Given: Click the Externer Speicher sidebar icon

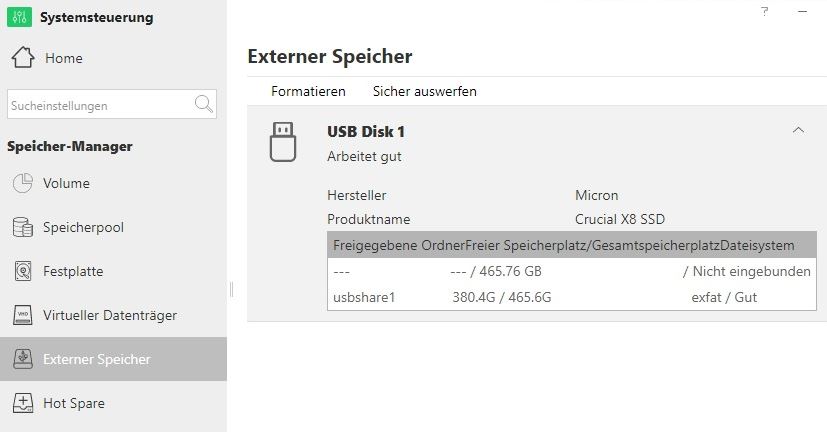Looking at the screenshot, I should point(23,359).
